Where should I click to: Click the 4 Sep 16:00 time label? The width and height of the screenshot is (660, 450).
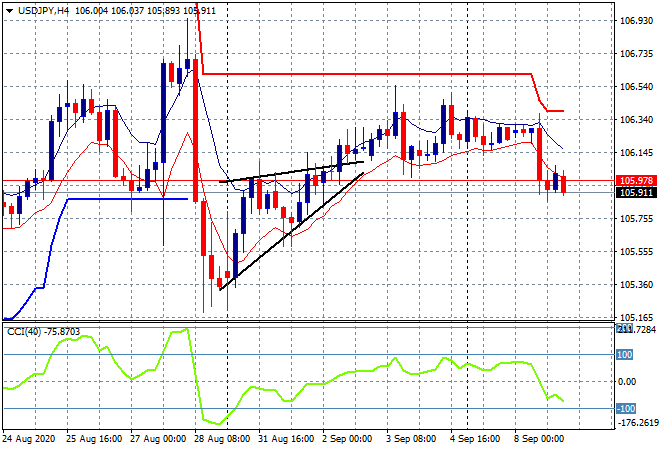[475, 439]
